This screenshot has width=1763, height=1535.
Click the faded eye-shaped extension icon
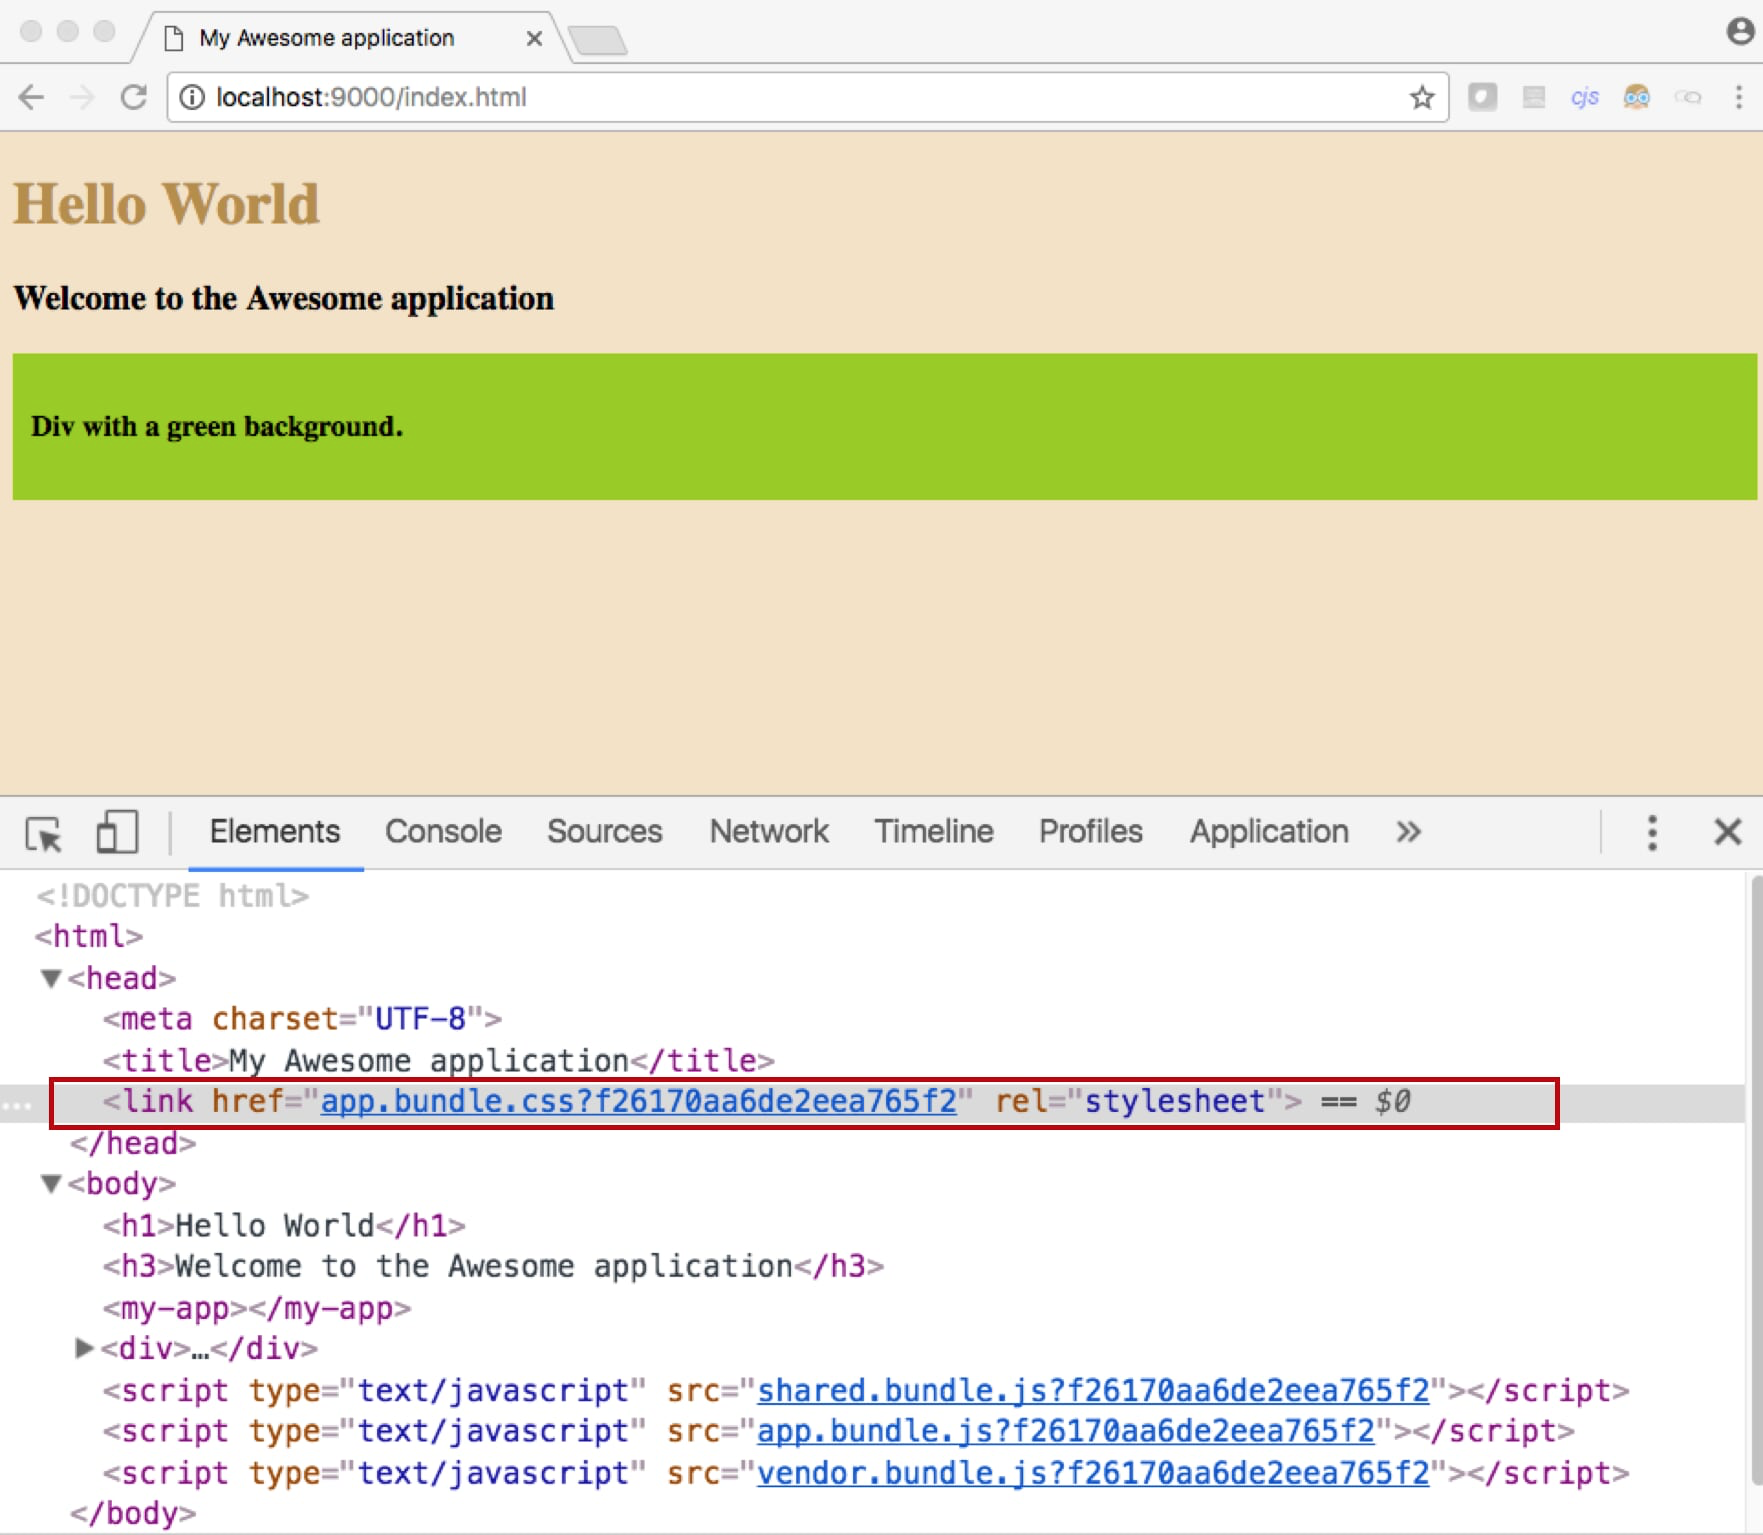point(1688,97)
